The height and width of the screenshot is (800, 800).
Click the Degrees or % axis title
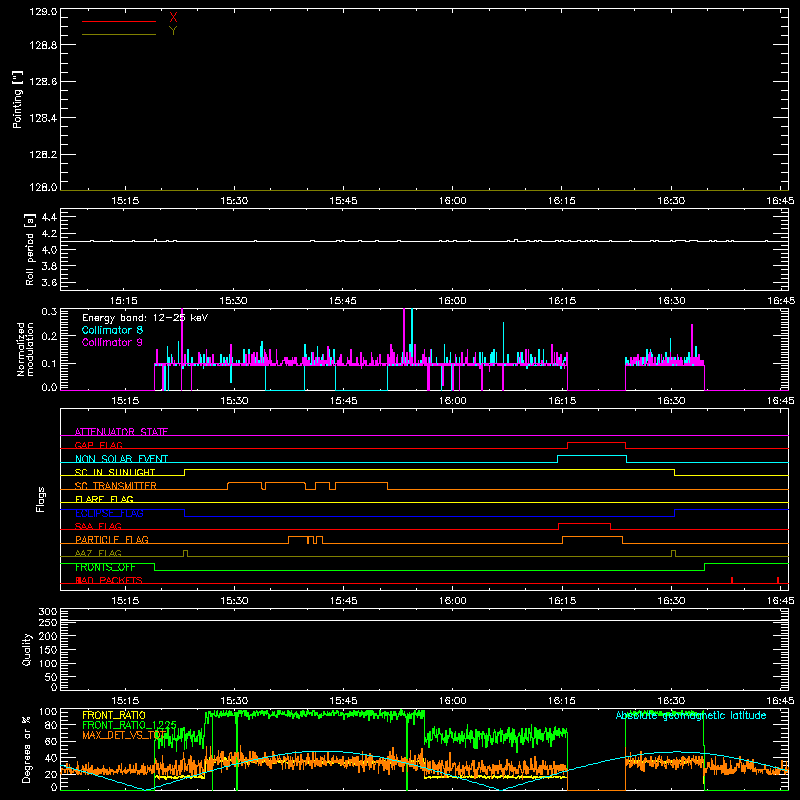tap(27, 749)
